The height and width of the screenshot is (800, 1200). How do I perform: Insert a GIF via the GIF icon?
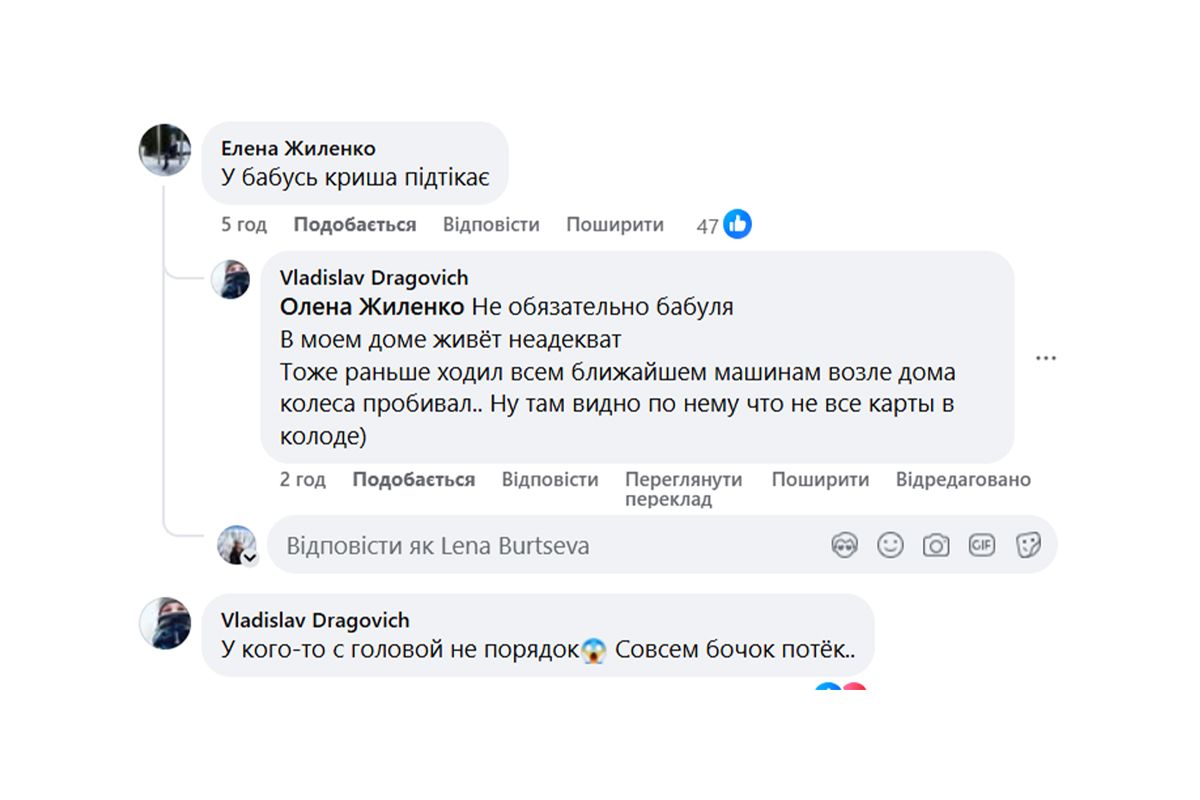pyautogui.click(x=982, y=545)
